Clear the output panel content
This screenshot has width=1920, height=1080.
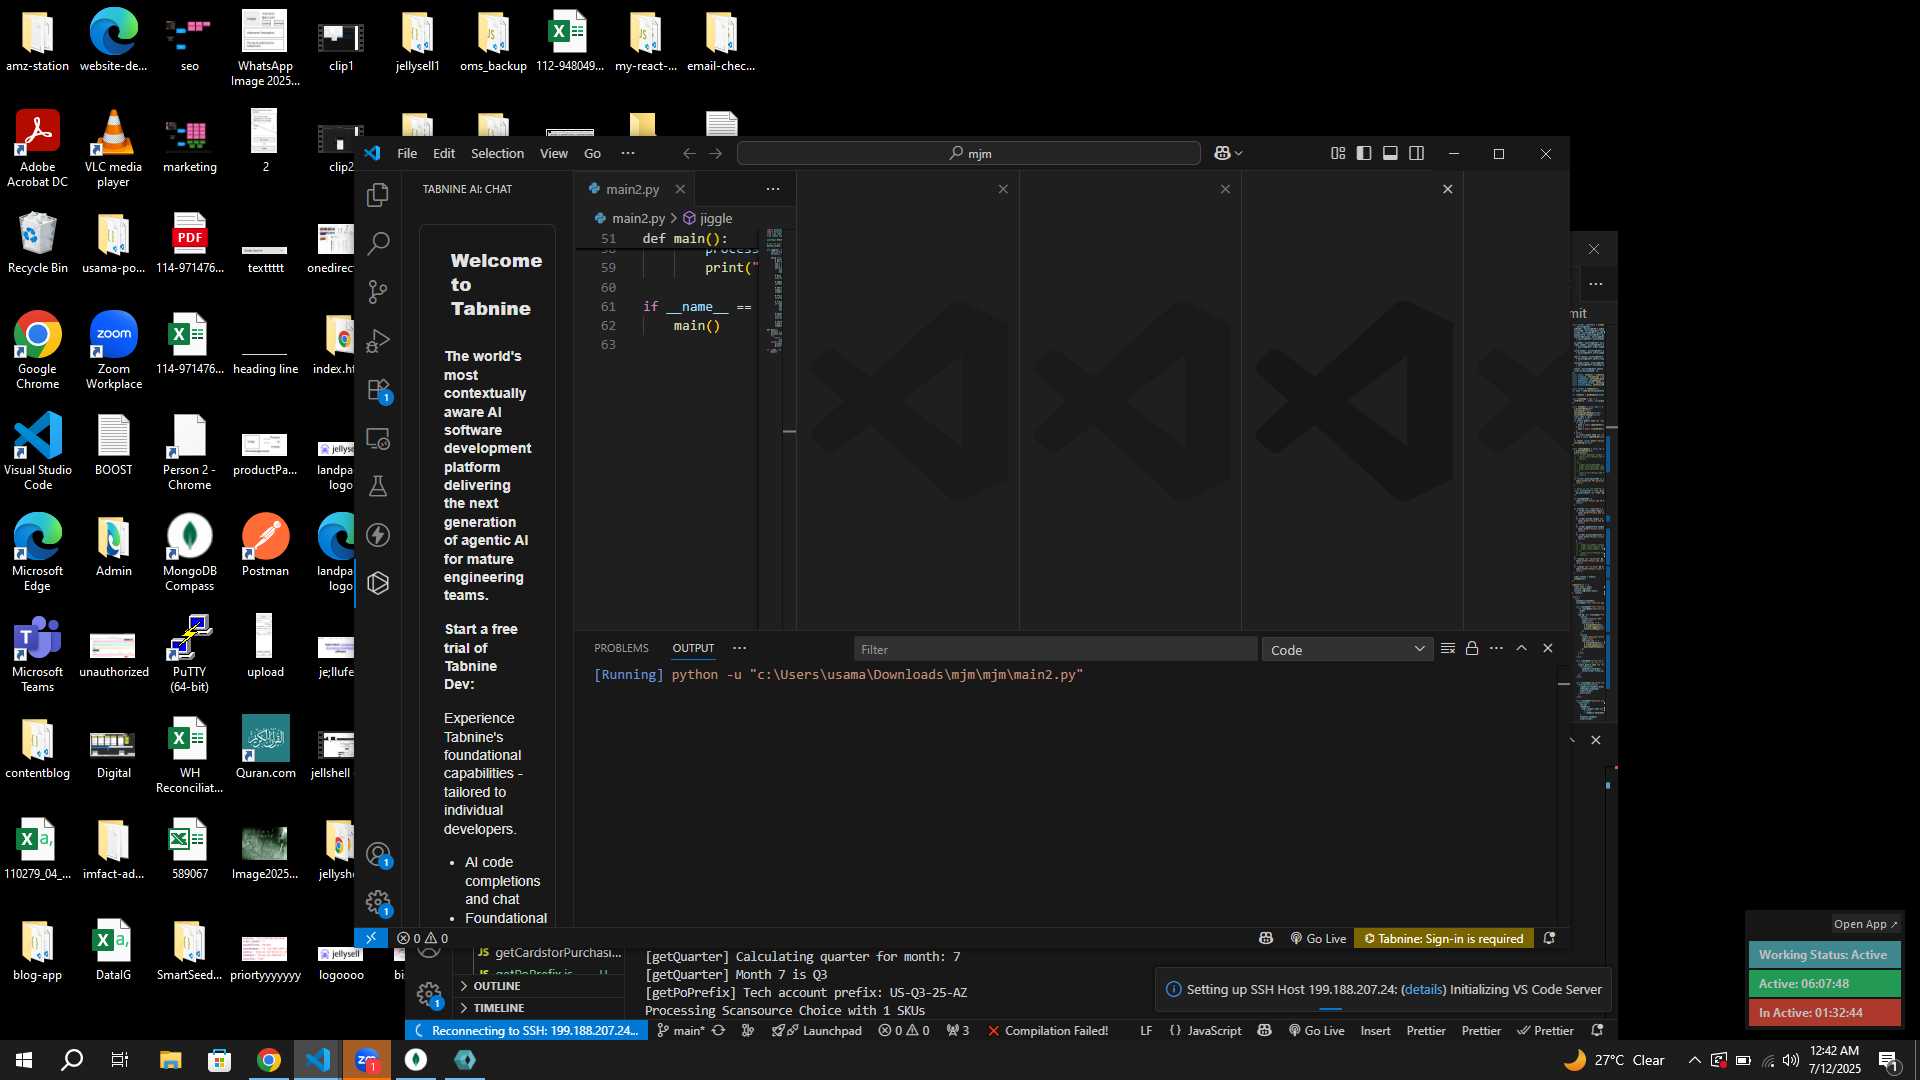point(1447,649)
